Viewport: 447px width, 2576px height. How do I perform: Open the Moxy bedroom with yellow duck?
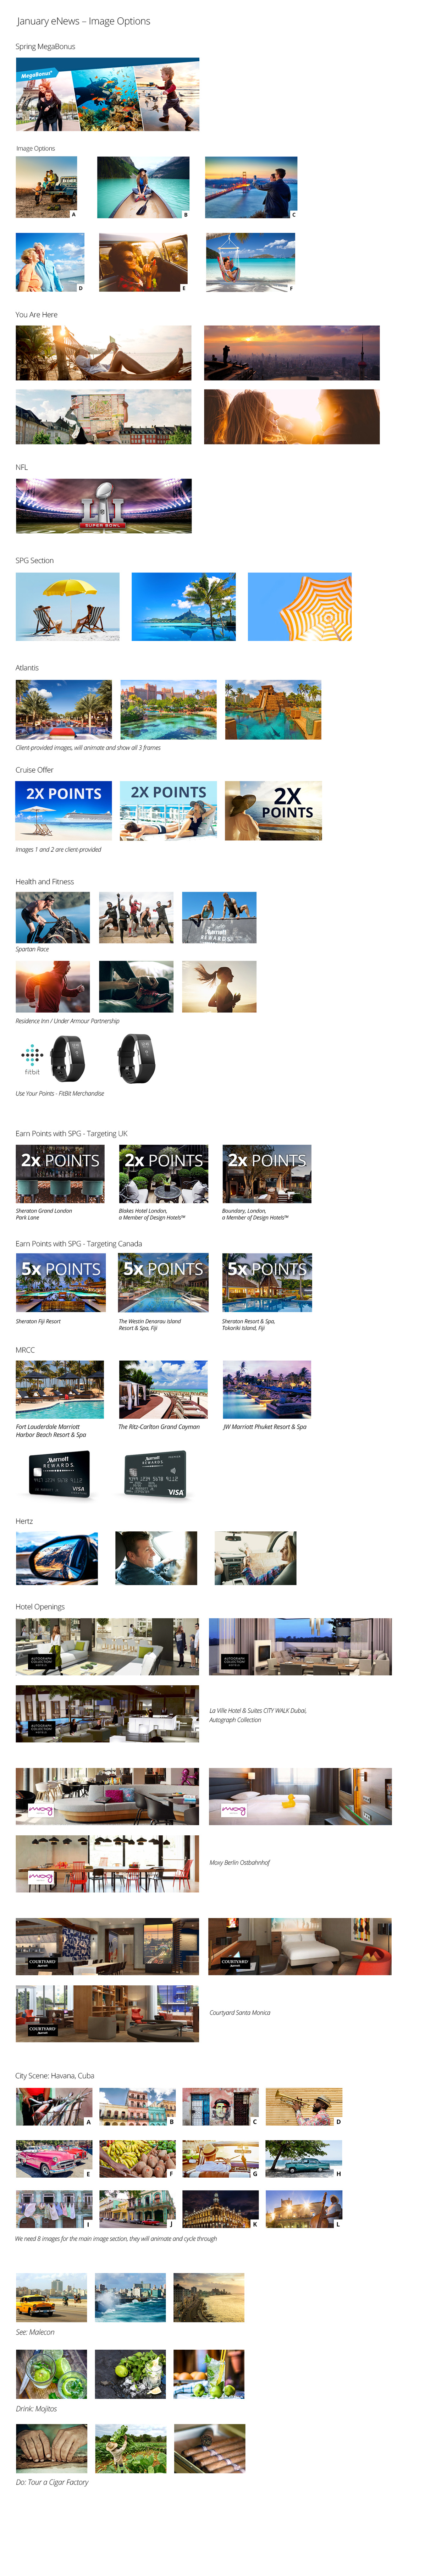point(300,1796)
